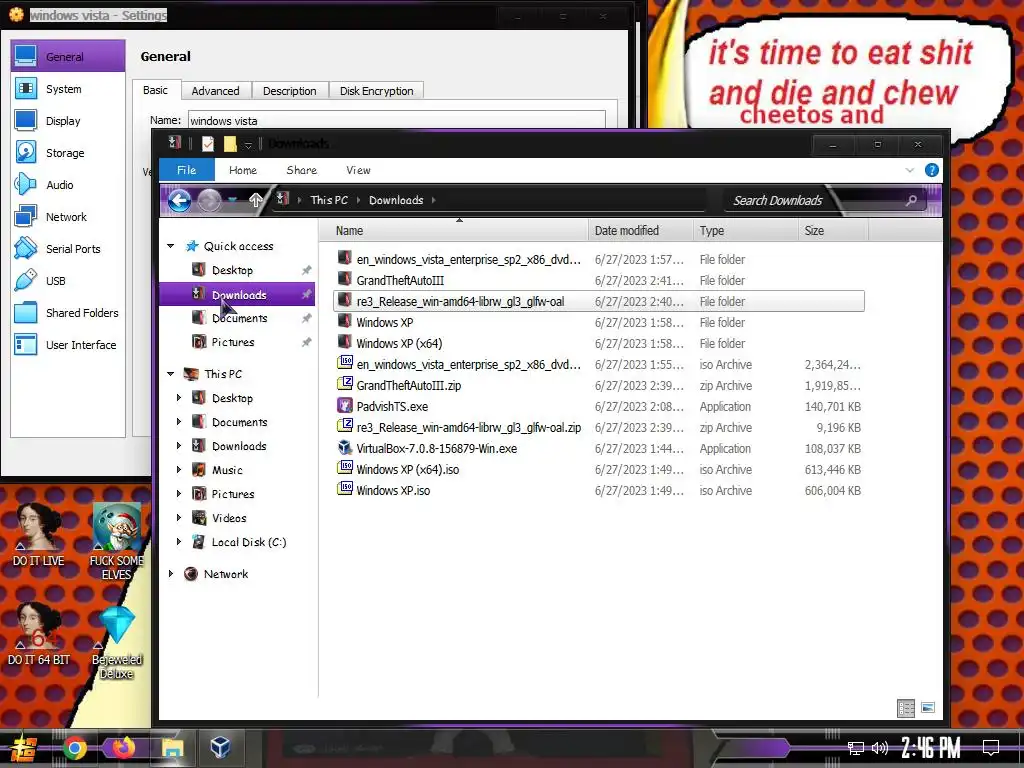Open Display settings category
The image size is (1024, 768).
click(68, 121)
